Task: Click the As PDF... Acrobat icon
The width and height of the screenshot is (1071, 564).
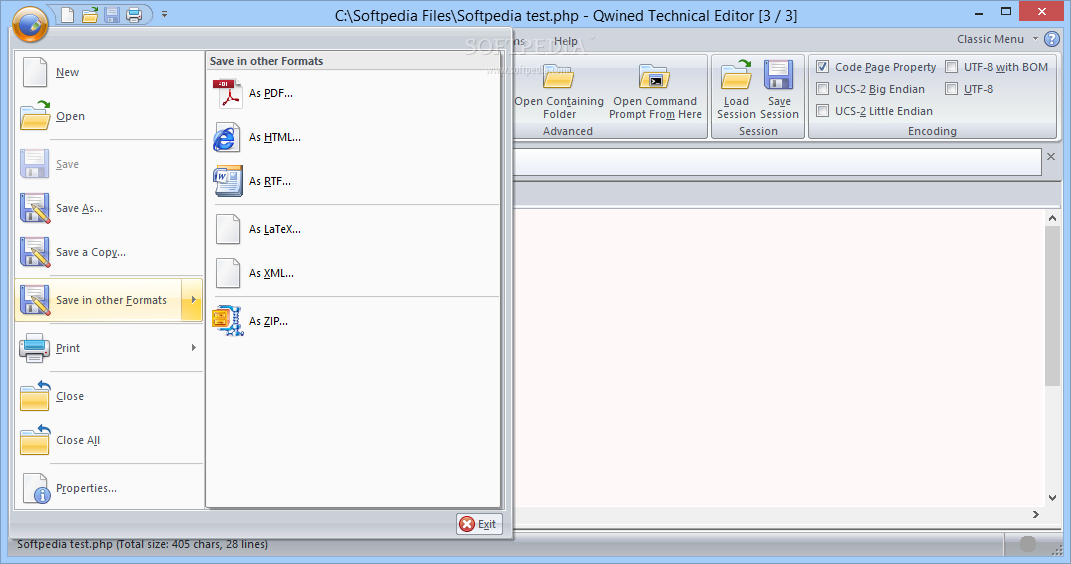Action: (x=227, y=94)
